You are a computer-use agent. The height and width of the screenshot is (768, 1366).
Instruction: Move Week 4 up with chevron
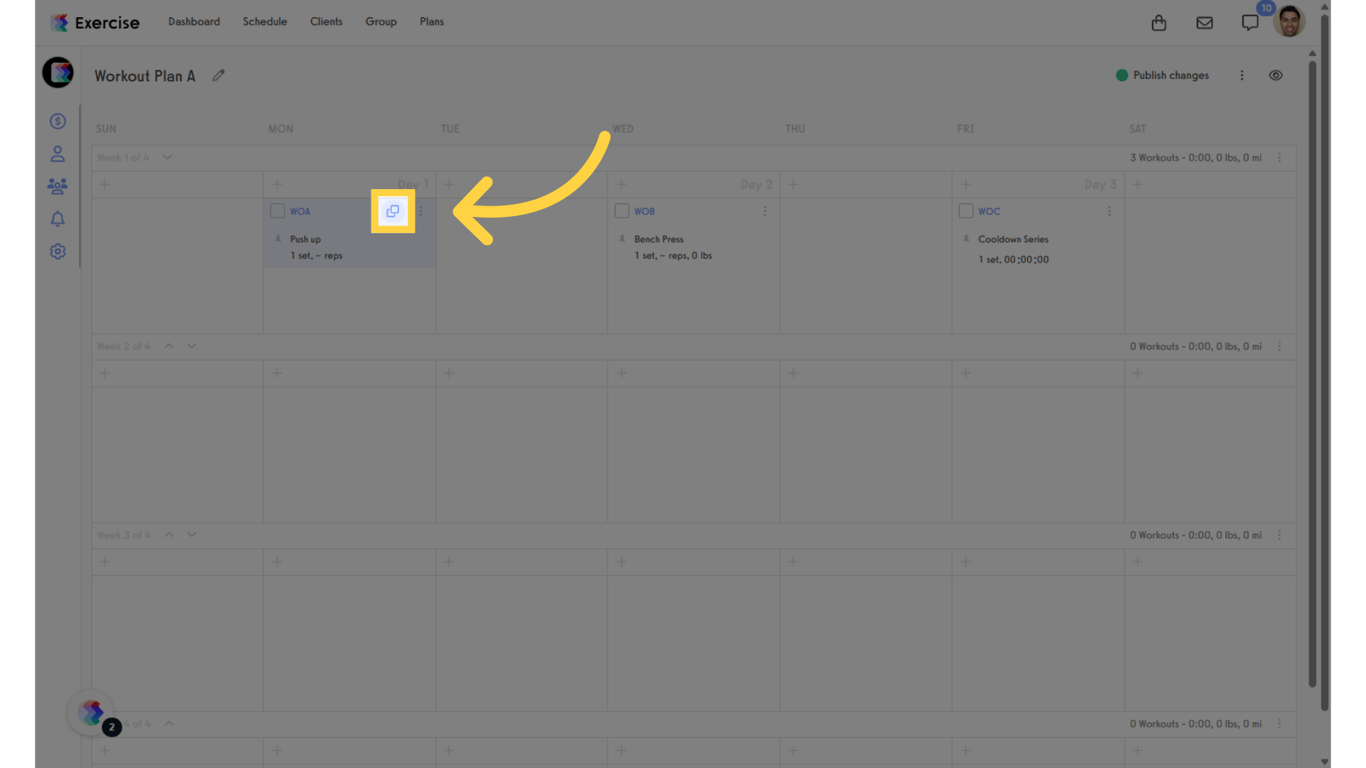pos(169,724)
